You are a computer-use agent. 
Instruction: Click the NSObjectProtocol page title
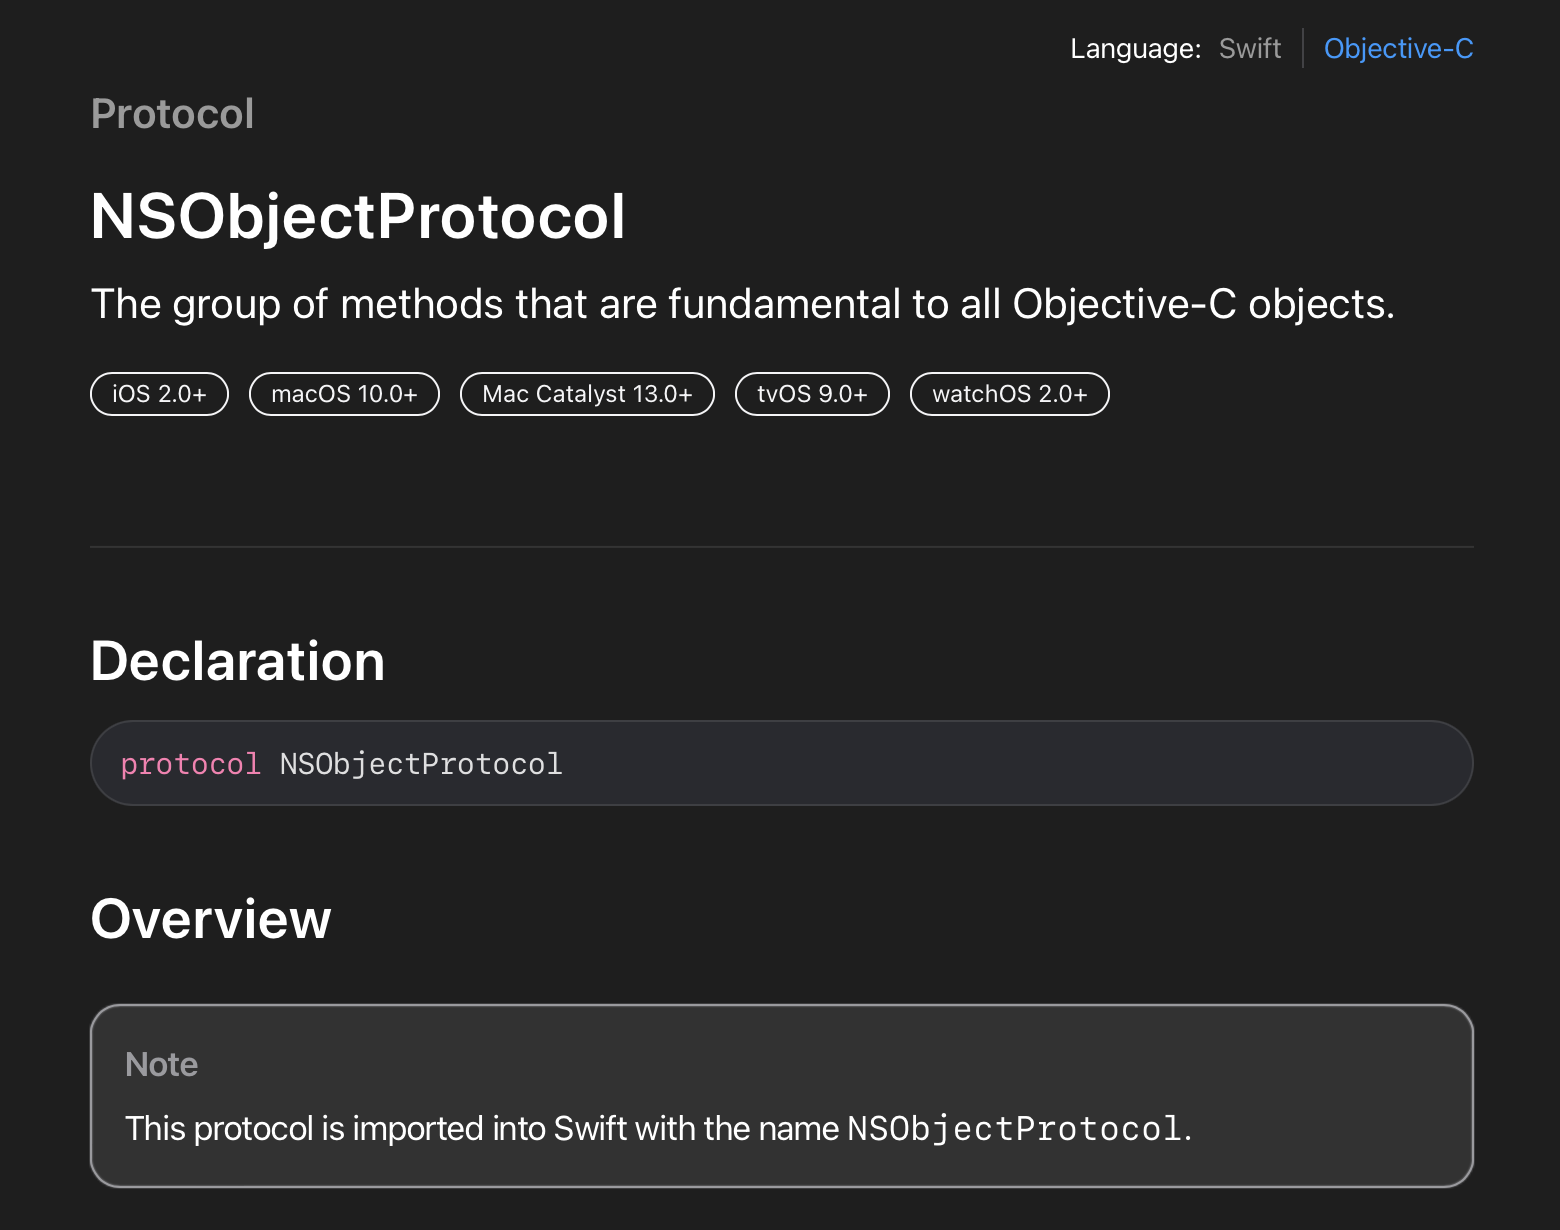point(357,216)
